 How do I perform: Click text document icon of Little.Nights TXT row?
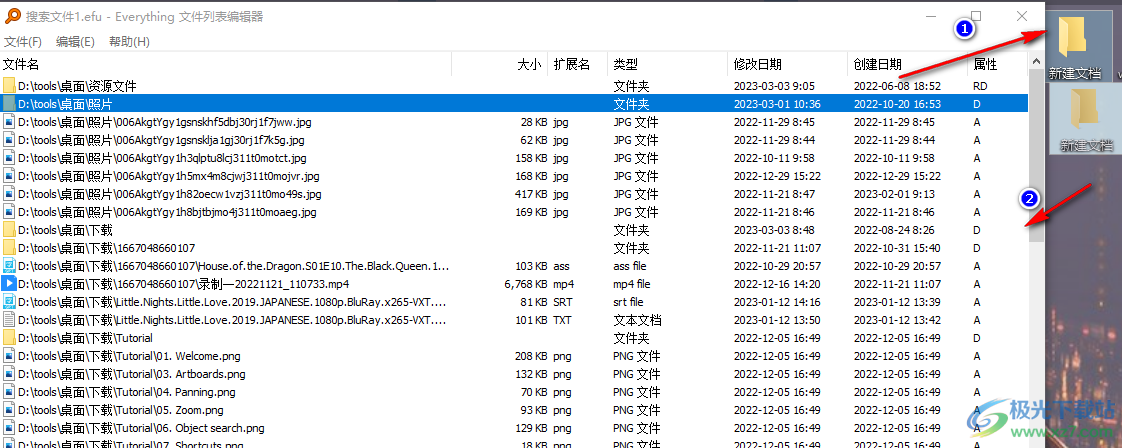(x=9, y=319)
